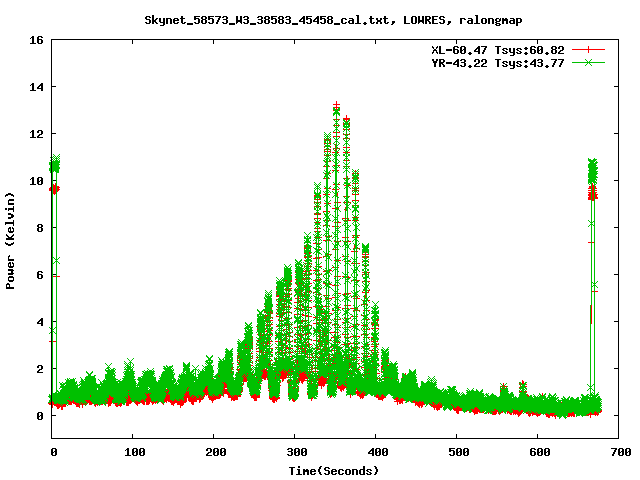640x480 pixels.
Task: Click the y-axis tick label '14'
Action: (x=36, y=87)
